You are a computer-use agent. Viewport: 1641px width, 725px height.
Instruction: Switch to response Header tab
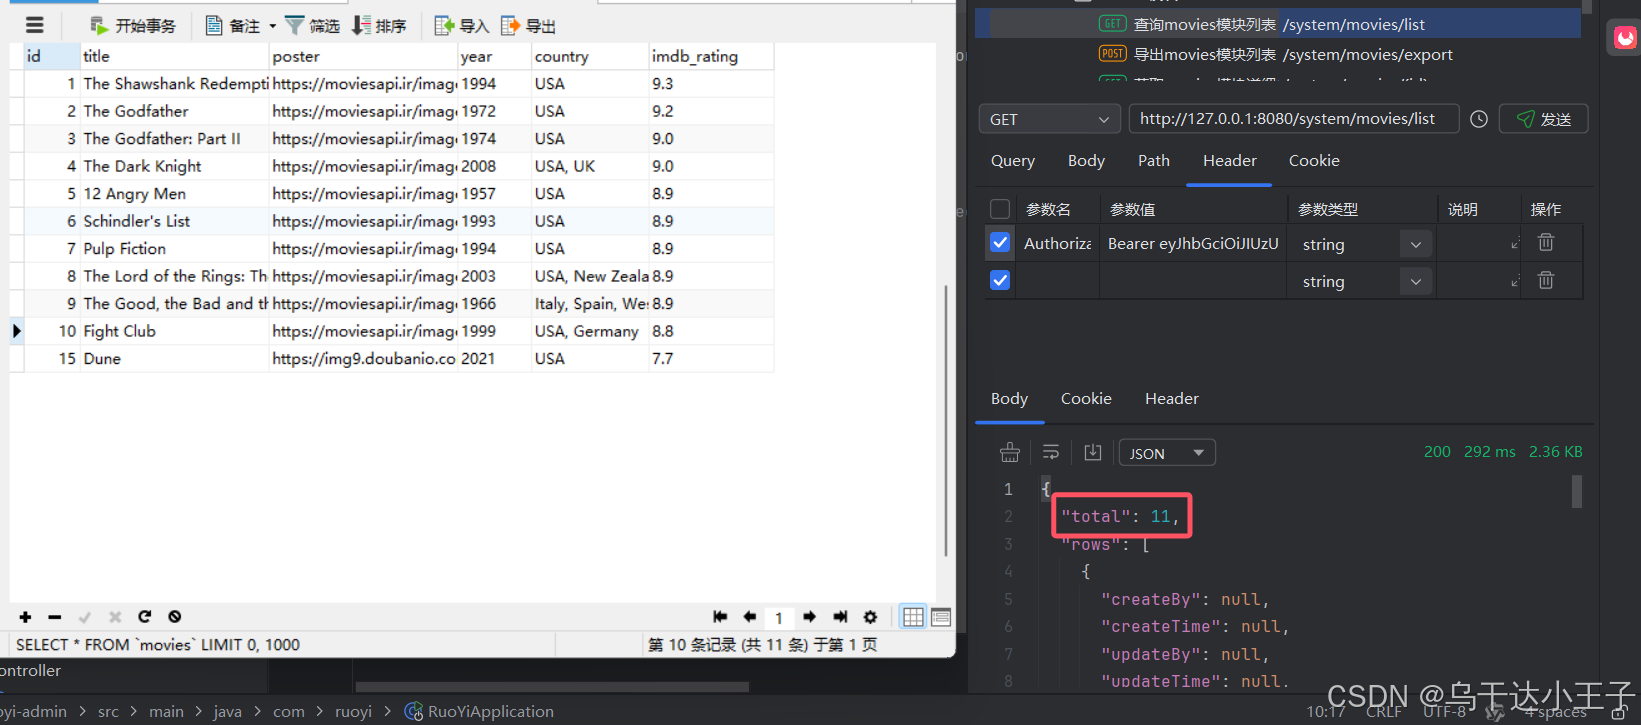pos(1172,399)
